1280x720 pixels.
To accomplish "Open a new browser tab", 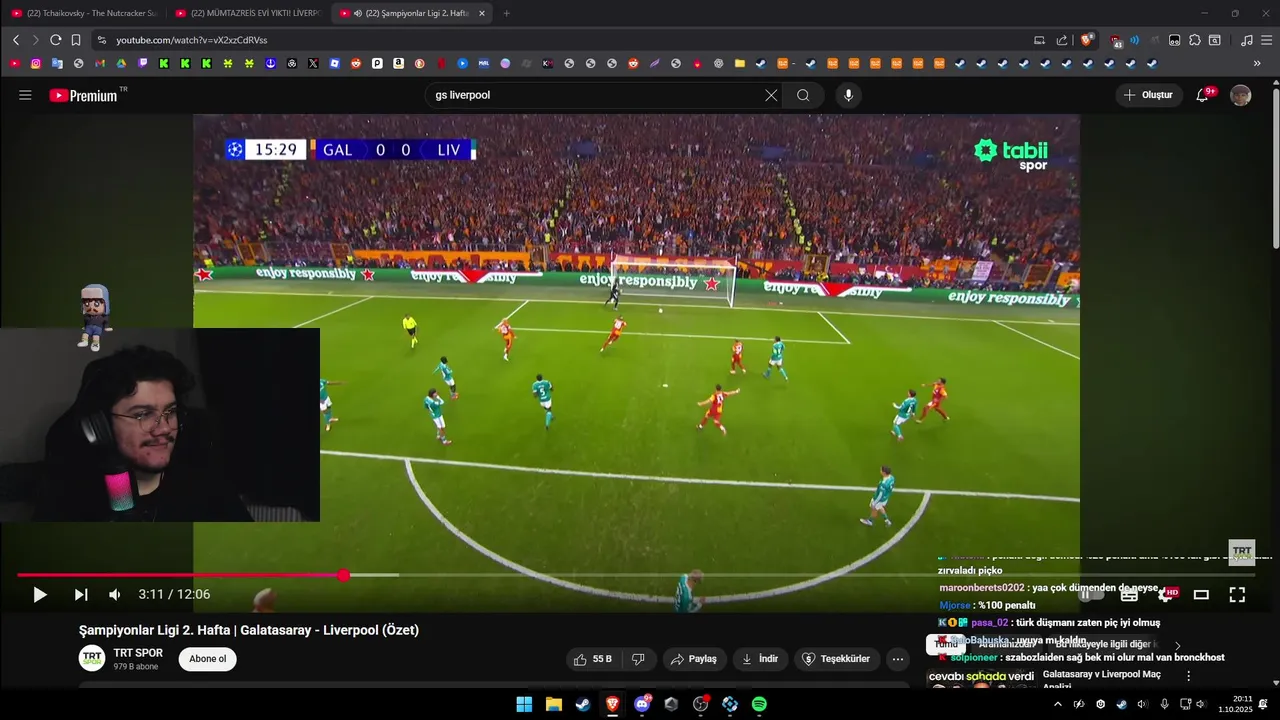I will [506, 13].
